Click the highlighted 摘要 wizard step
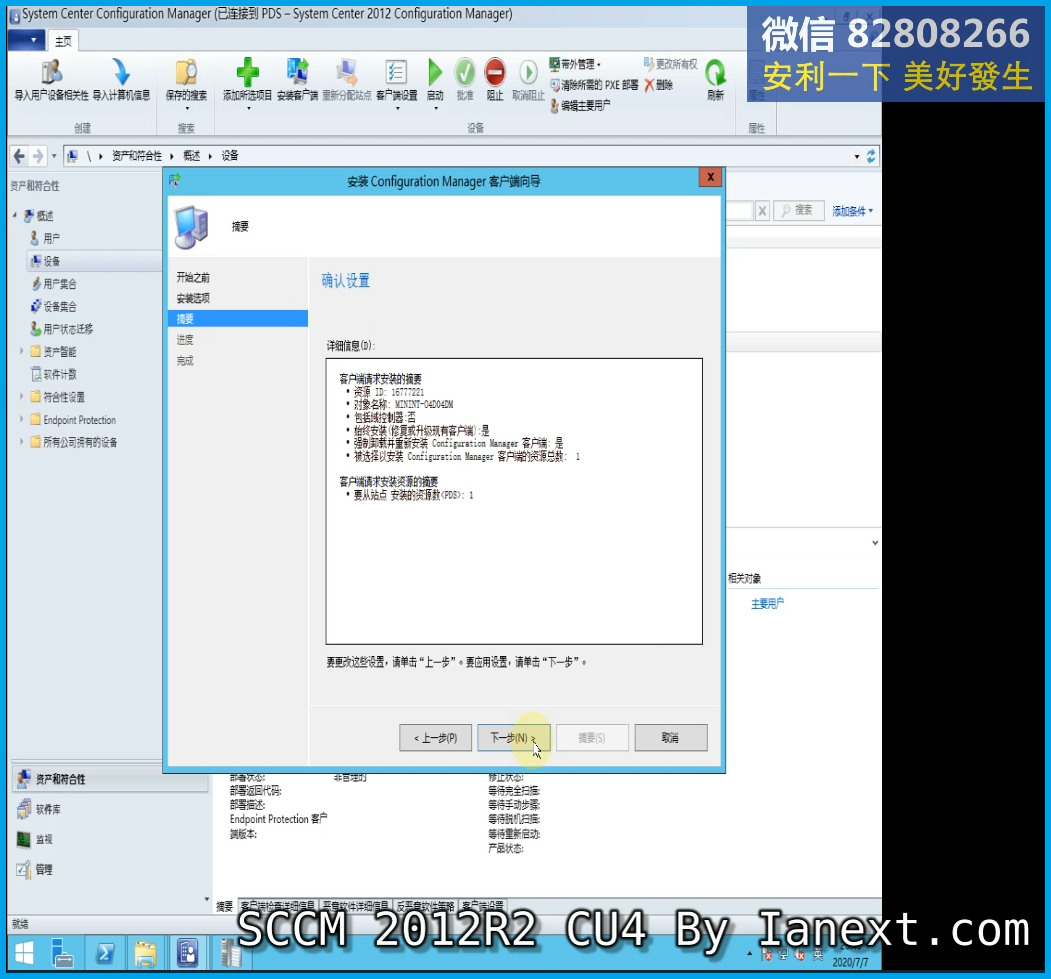The width and height of the screenshot is (1051, 979). tap(238, 319)
